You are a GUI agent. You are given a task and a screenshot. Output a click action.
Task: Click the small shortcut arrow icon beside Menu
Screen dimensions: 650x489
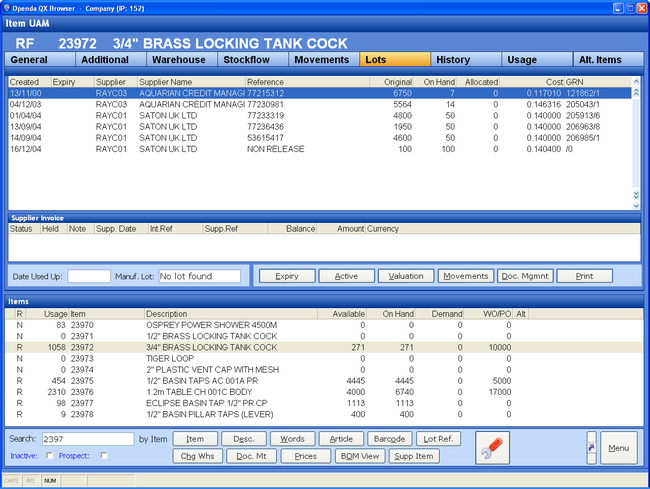(592, 448)
